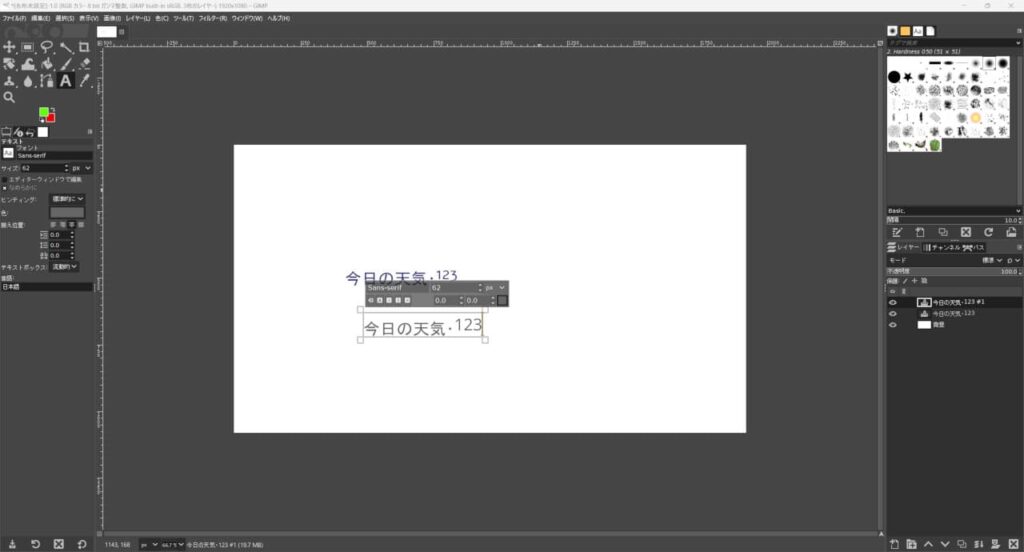
Task: Select the Paths tool
Action: [46, 81]
